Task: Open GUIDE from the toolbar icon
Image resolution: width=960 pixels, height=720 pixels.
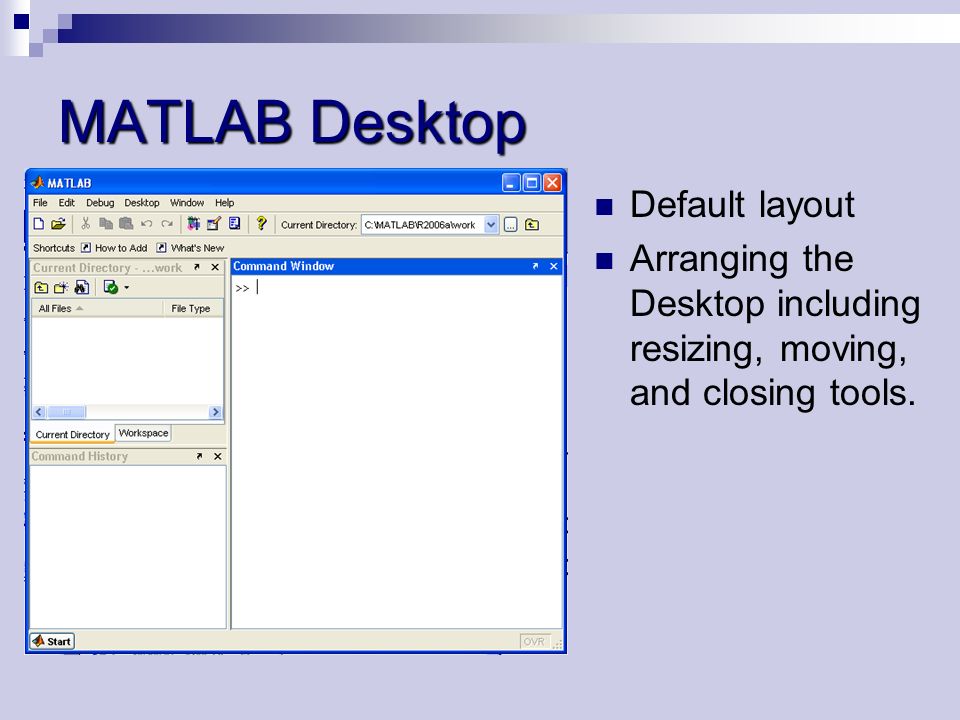Action: tap(214, 224)
